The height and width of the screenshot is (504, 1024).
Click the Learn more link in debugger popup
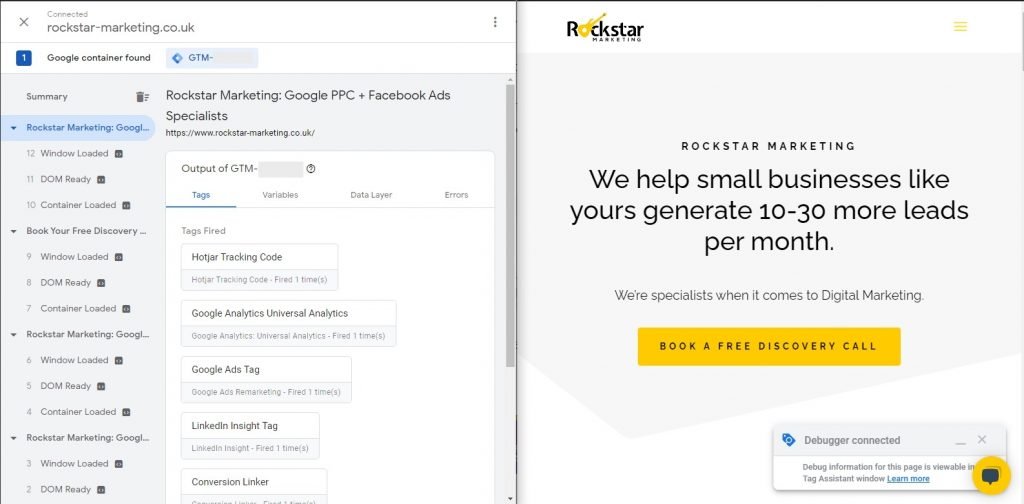908,479
